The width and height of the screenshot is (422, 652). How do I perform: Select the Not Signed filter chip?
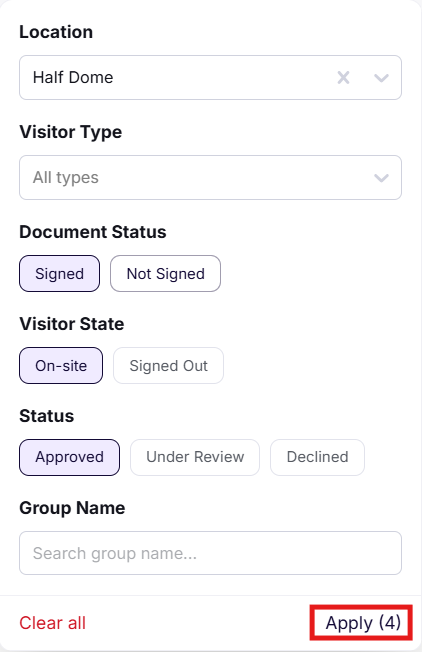165,274
